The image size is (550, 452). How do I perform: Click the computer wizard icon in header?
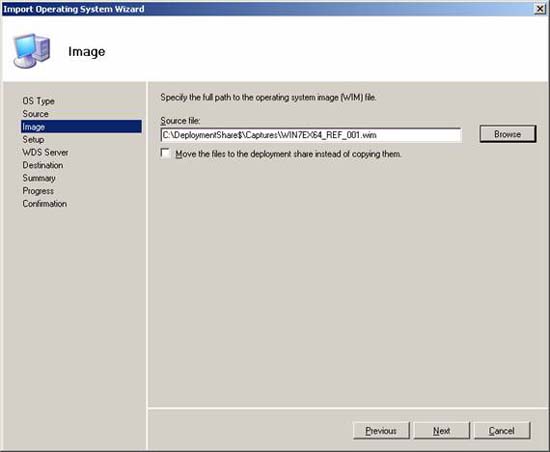coord(32,50)
